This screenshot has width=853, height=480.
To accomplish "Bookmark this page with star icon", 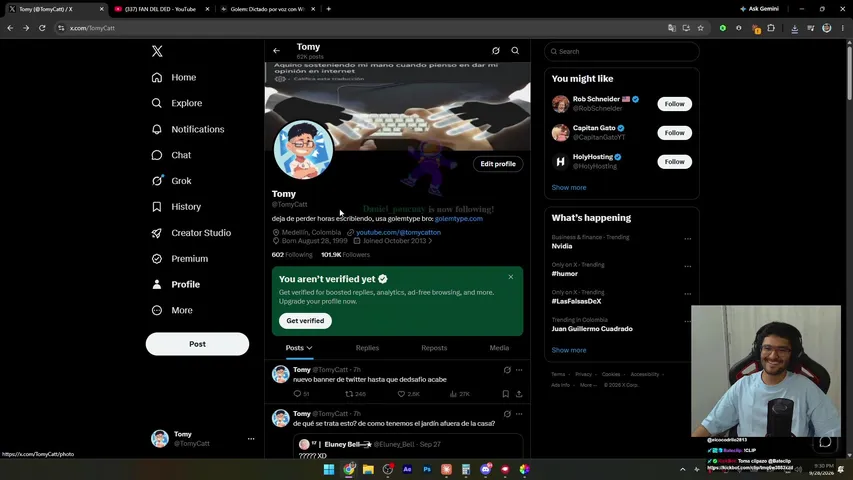I will click(701, 28).
